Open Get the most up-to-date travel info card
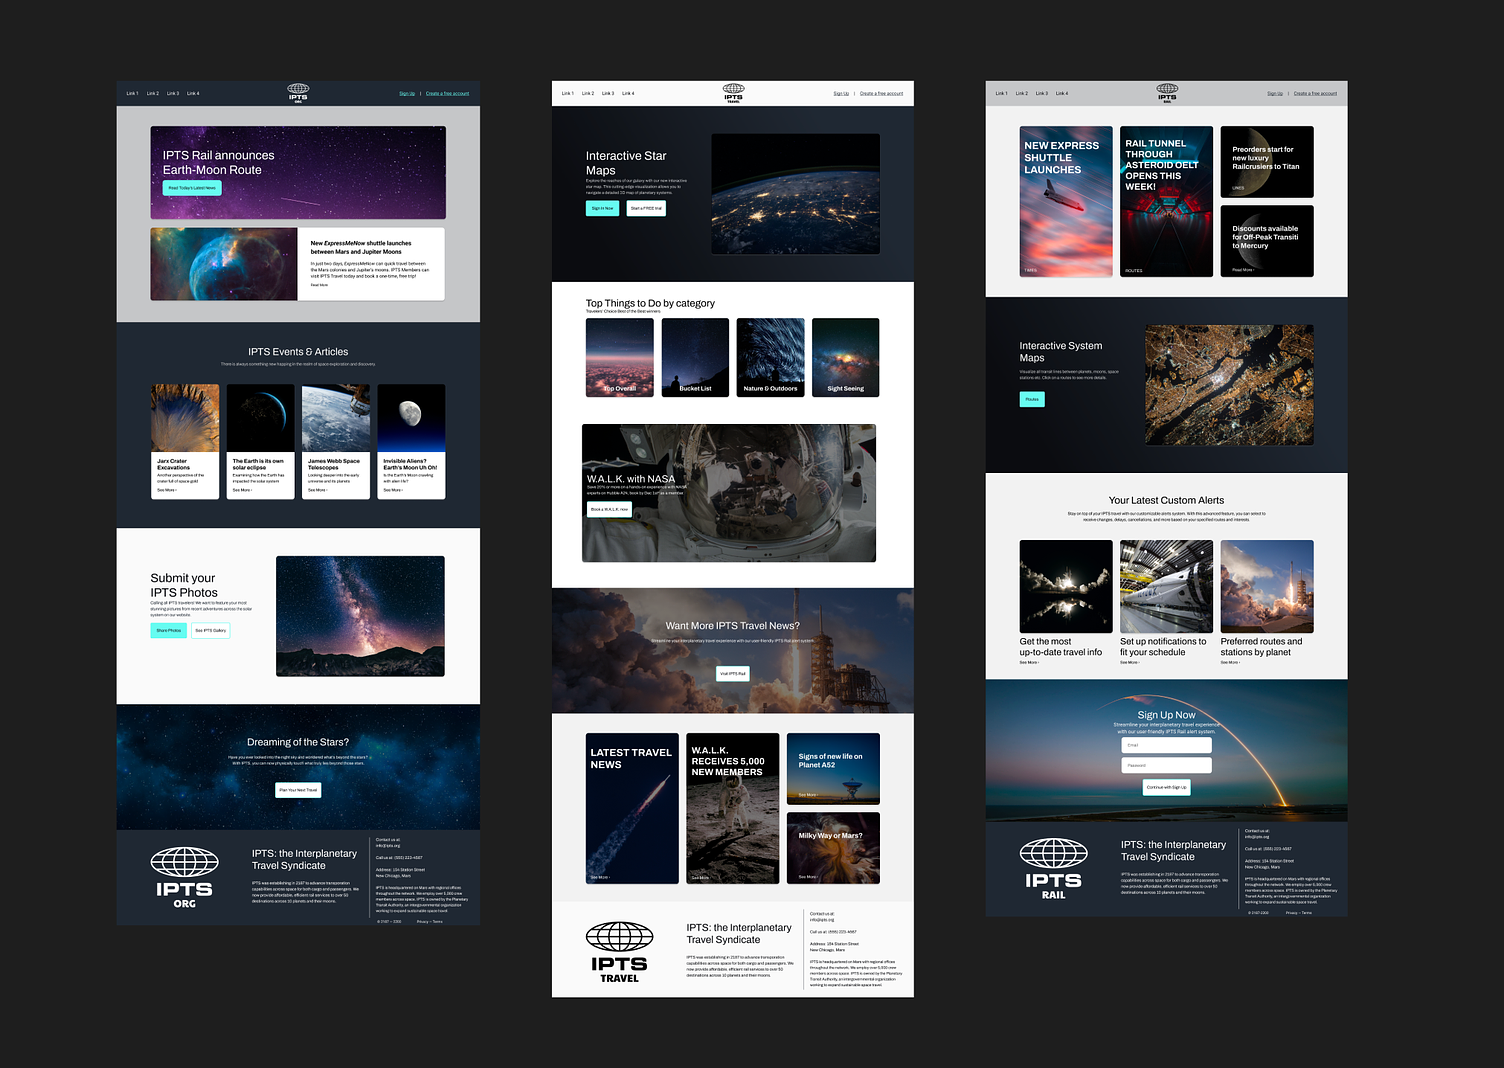 (x=1066, y=602)
